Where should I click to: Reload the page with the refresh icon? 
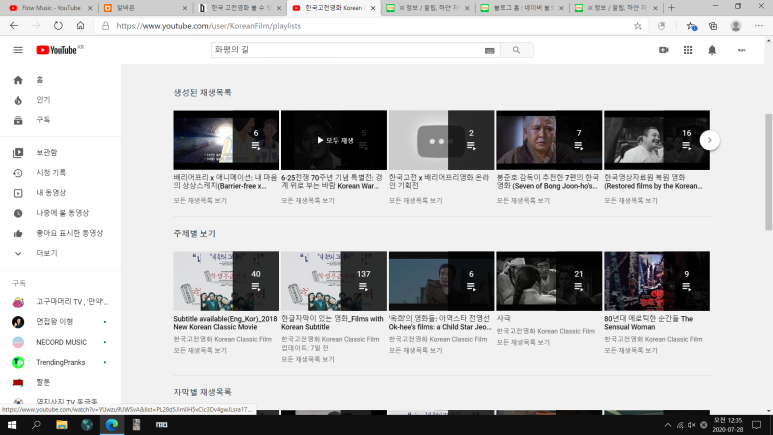(58, 26)
